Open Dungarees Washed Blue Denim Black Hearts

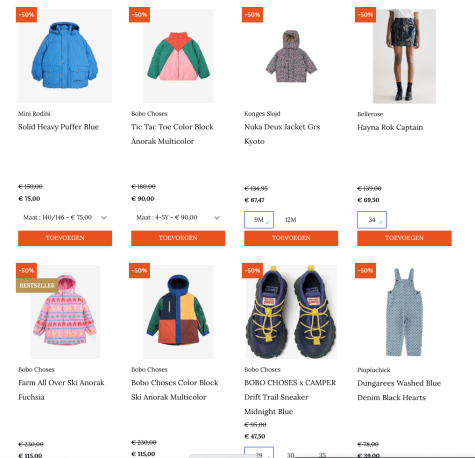click(x=399, y=390)
